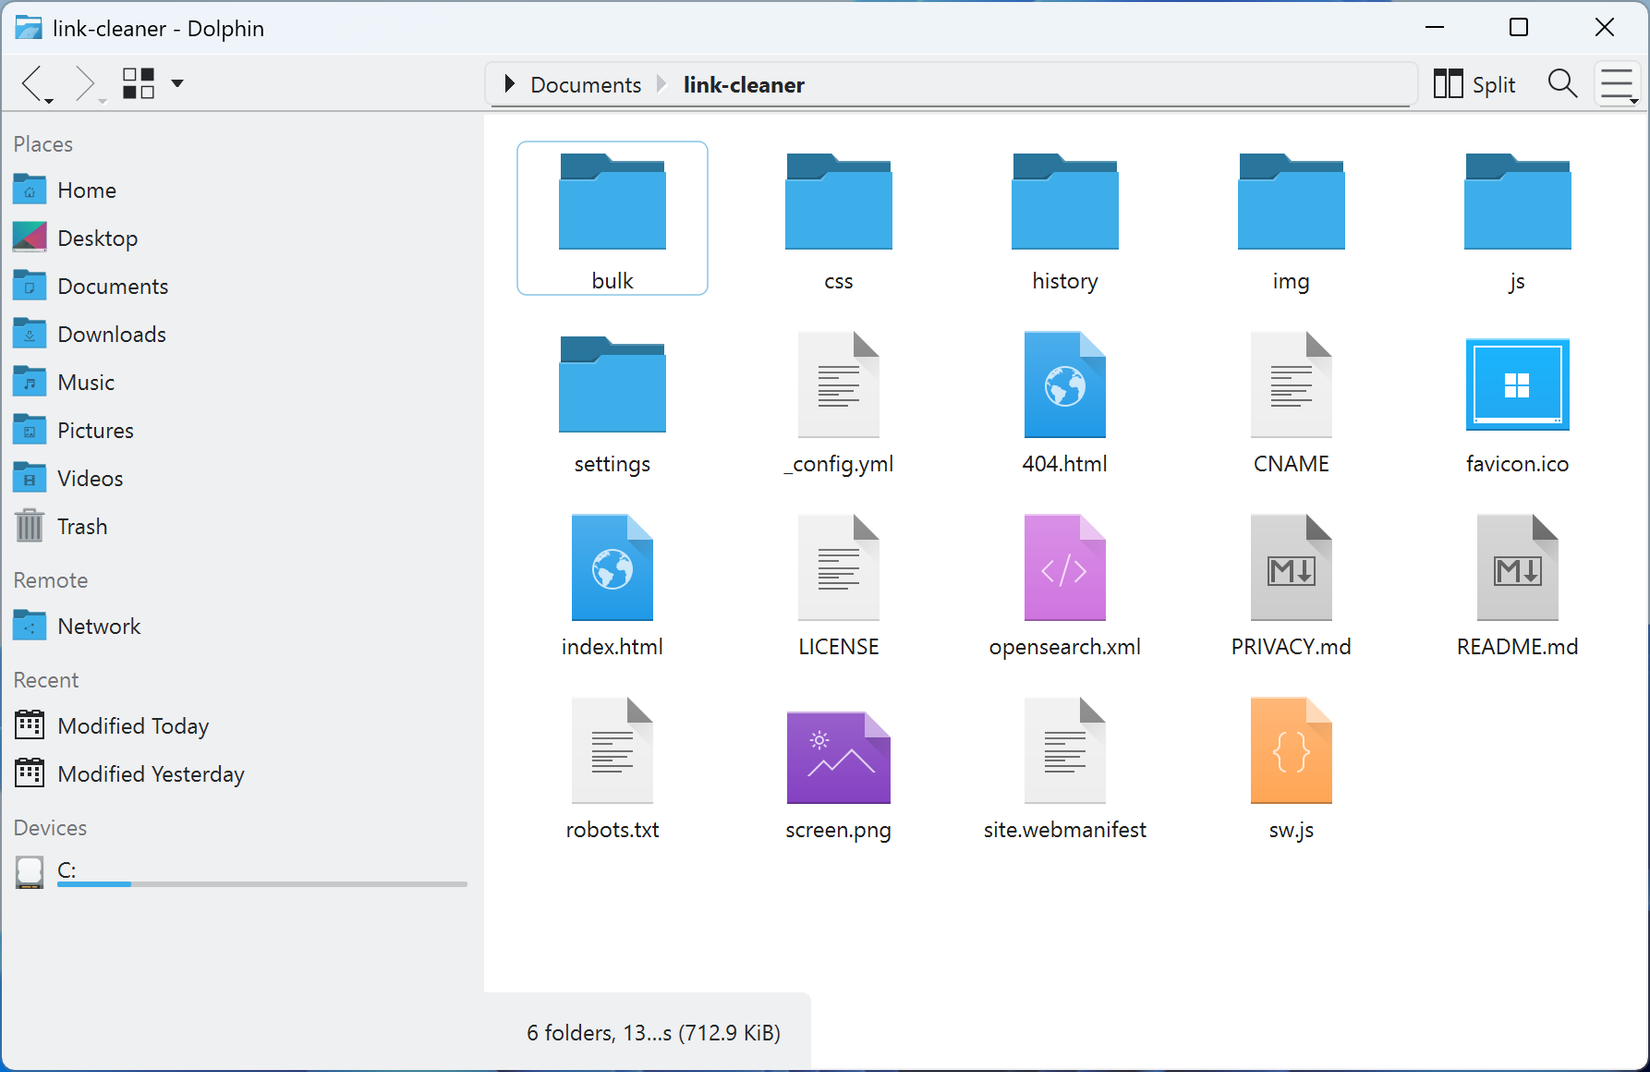Select Modified Yesterday under Recent

pos(151,773)
